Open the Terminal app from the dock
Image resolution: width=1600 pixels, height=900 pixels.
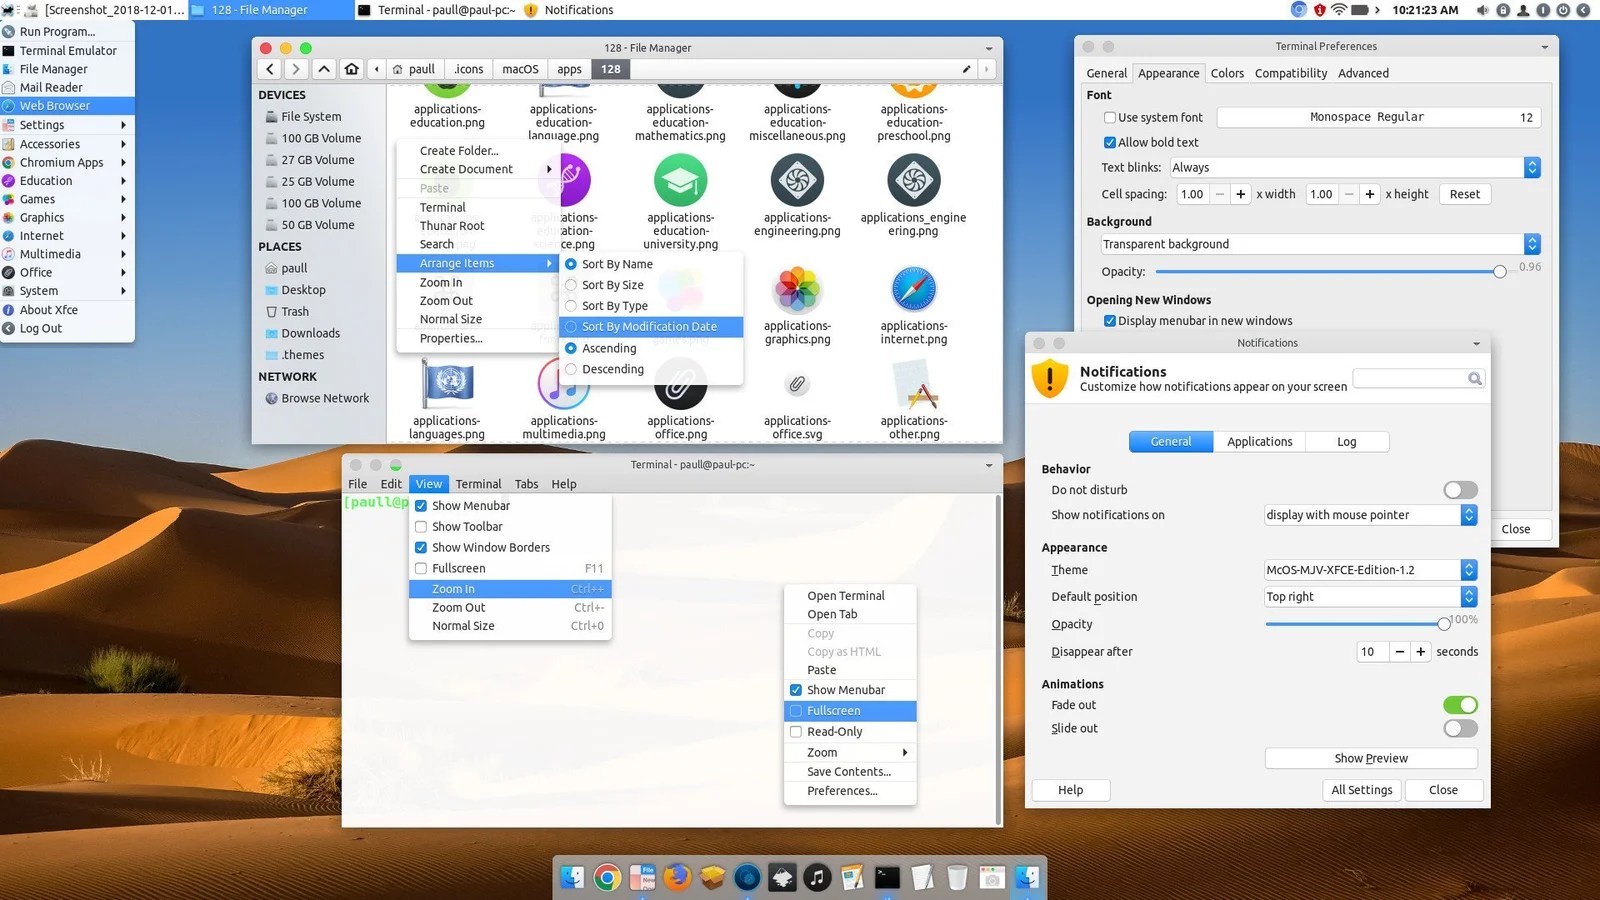pyautogui.click(x=887, y=877)
